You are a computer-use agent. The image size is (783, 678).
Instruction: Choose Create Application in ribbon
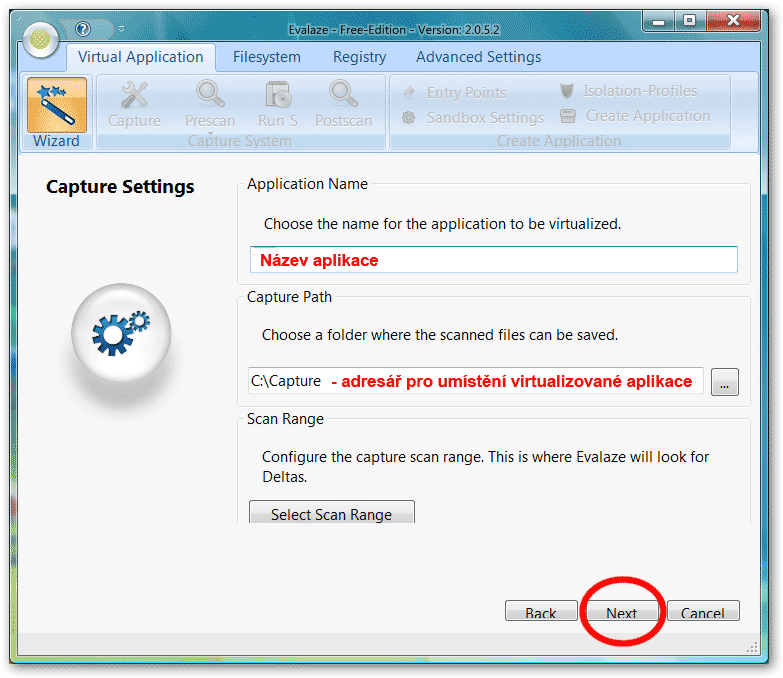click(x=635, y=116)
